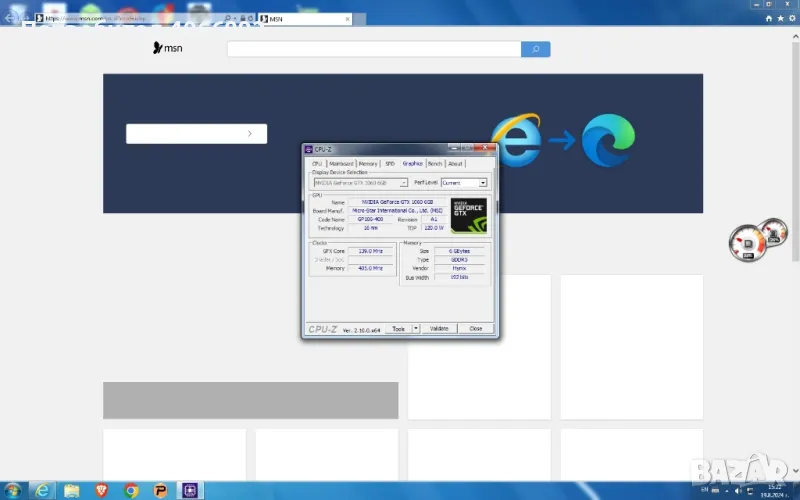
Task: Expand the Perf Level dropdown
Action: pyautogui.click(x=483, y=183)
